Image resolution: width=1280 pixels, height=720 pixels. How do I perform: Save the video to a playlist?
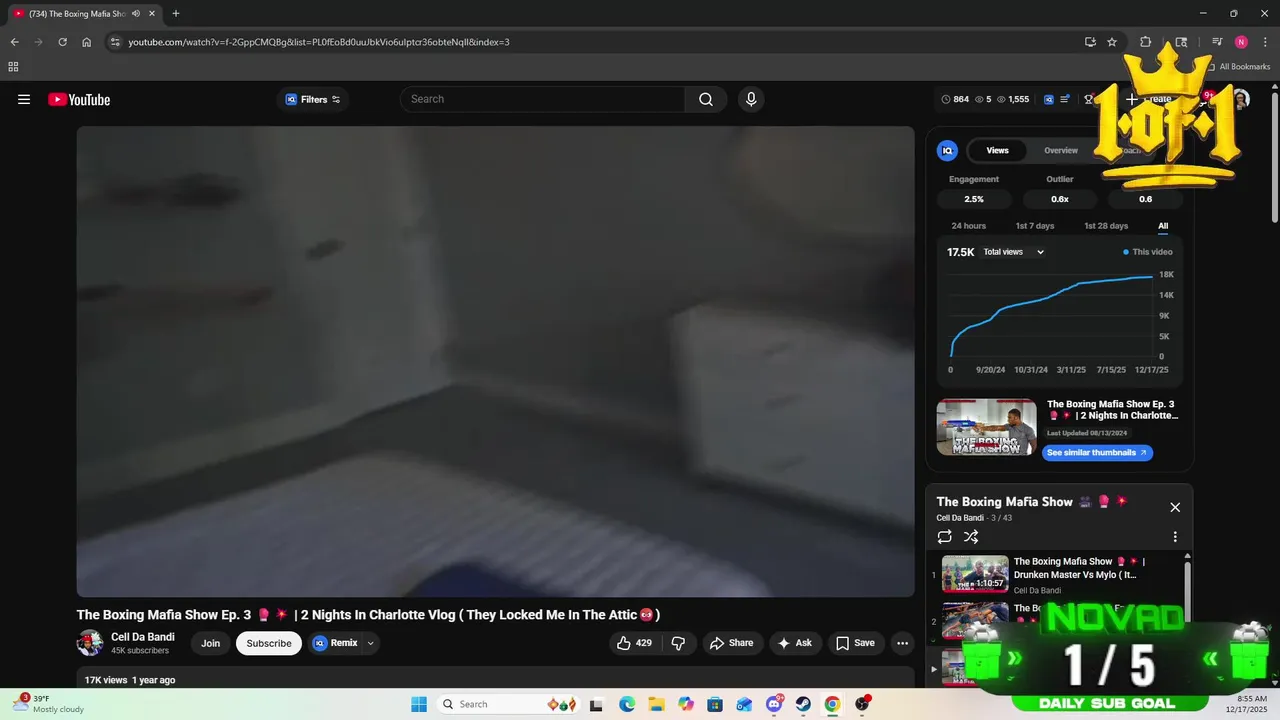pyautogui.click(x=856, y=643)
